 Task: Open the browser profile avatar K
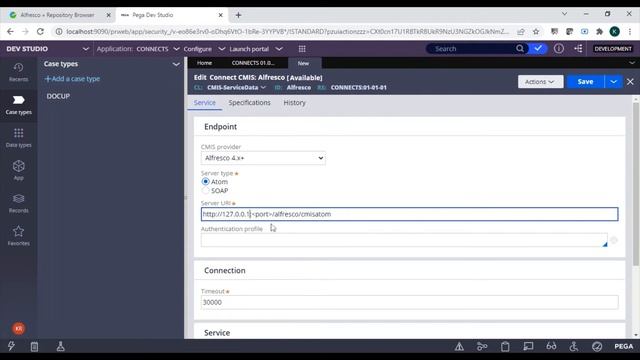click(x=615, y=31)
